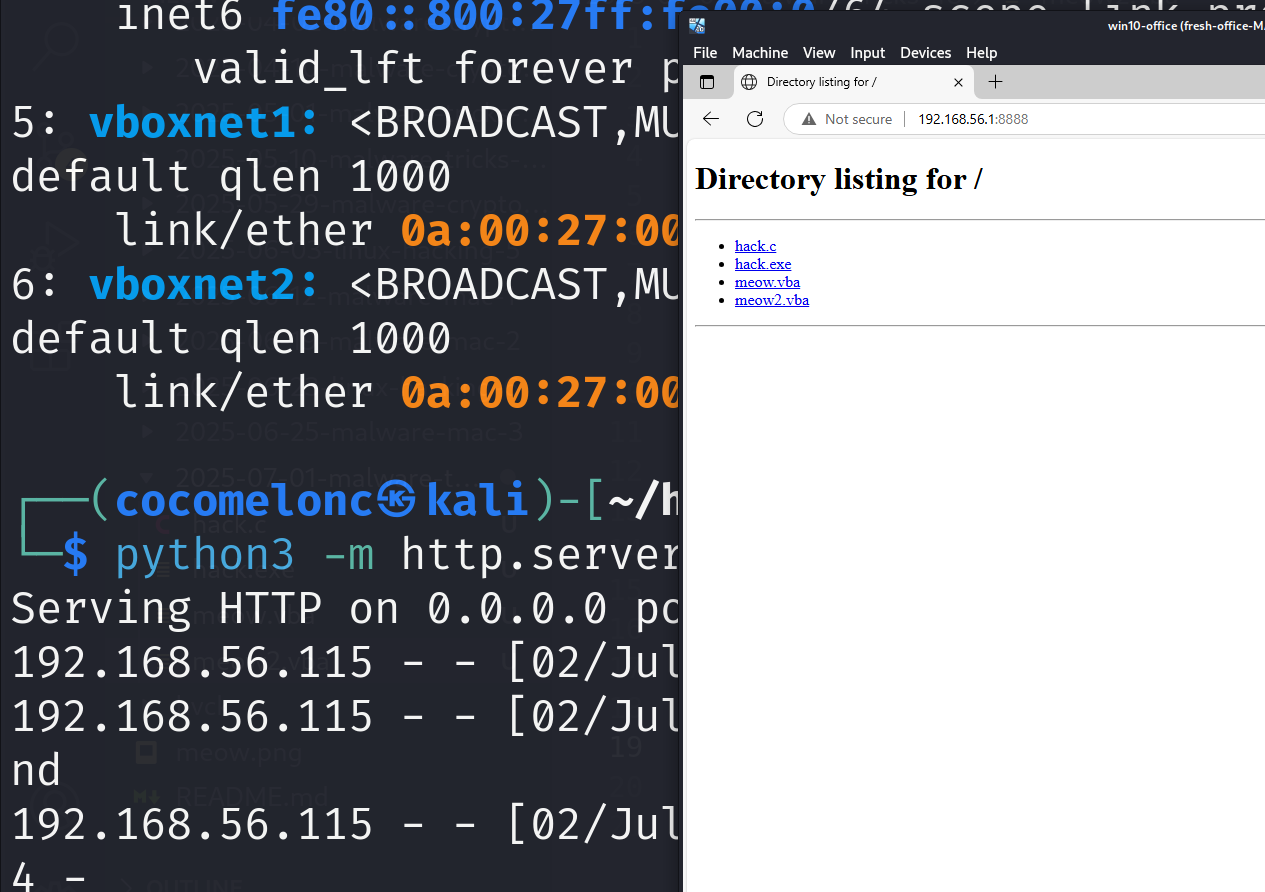Open the Input menu in VirtualBox

pos(868,53)
